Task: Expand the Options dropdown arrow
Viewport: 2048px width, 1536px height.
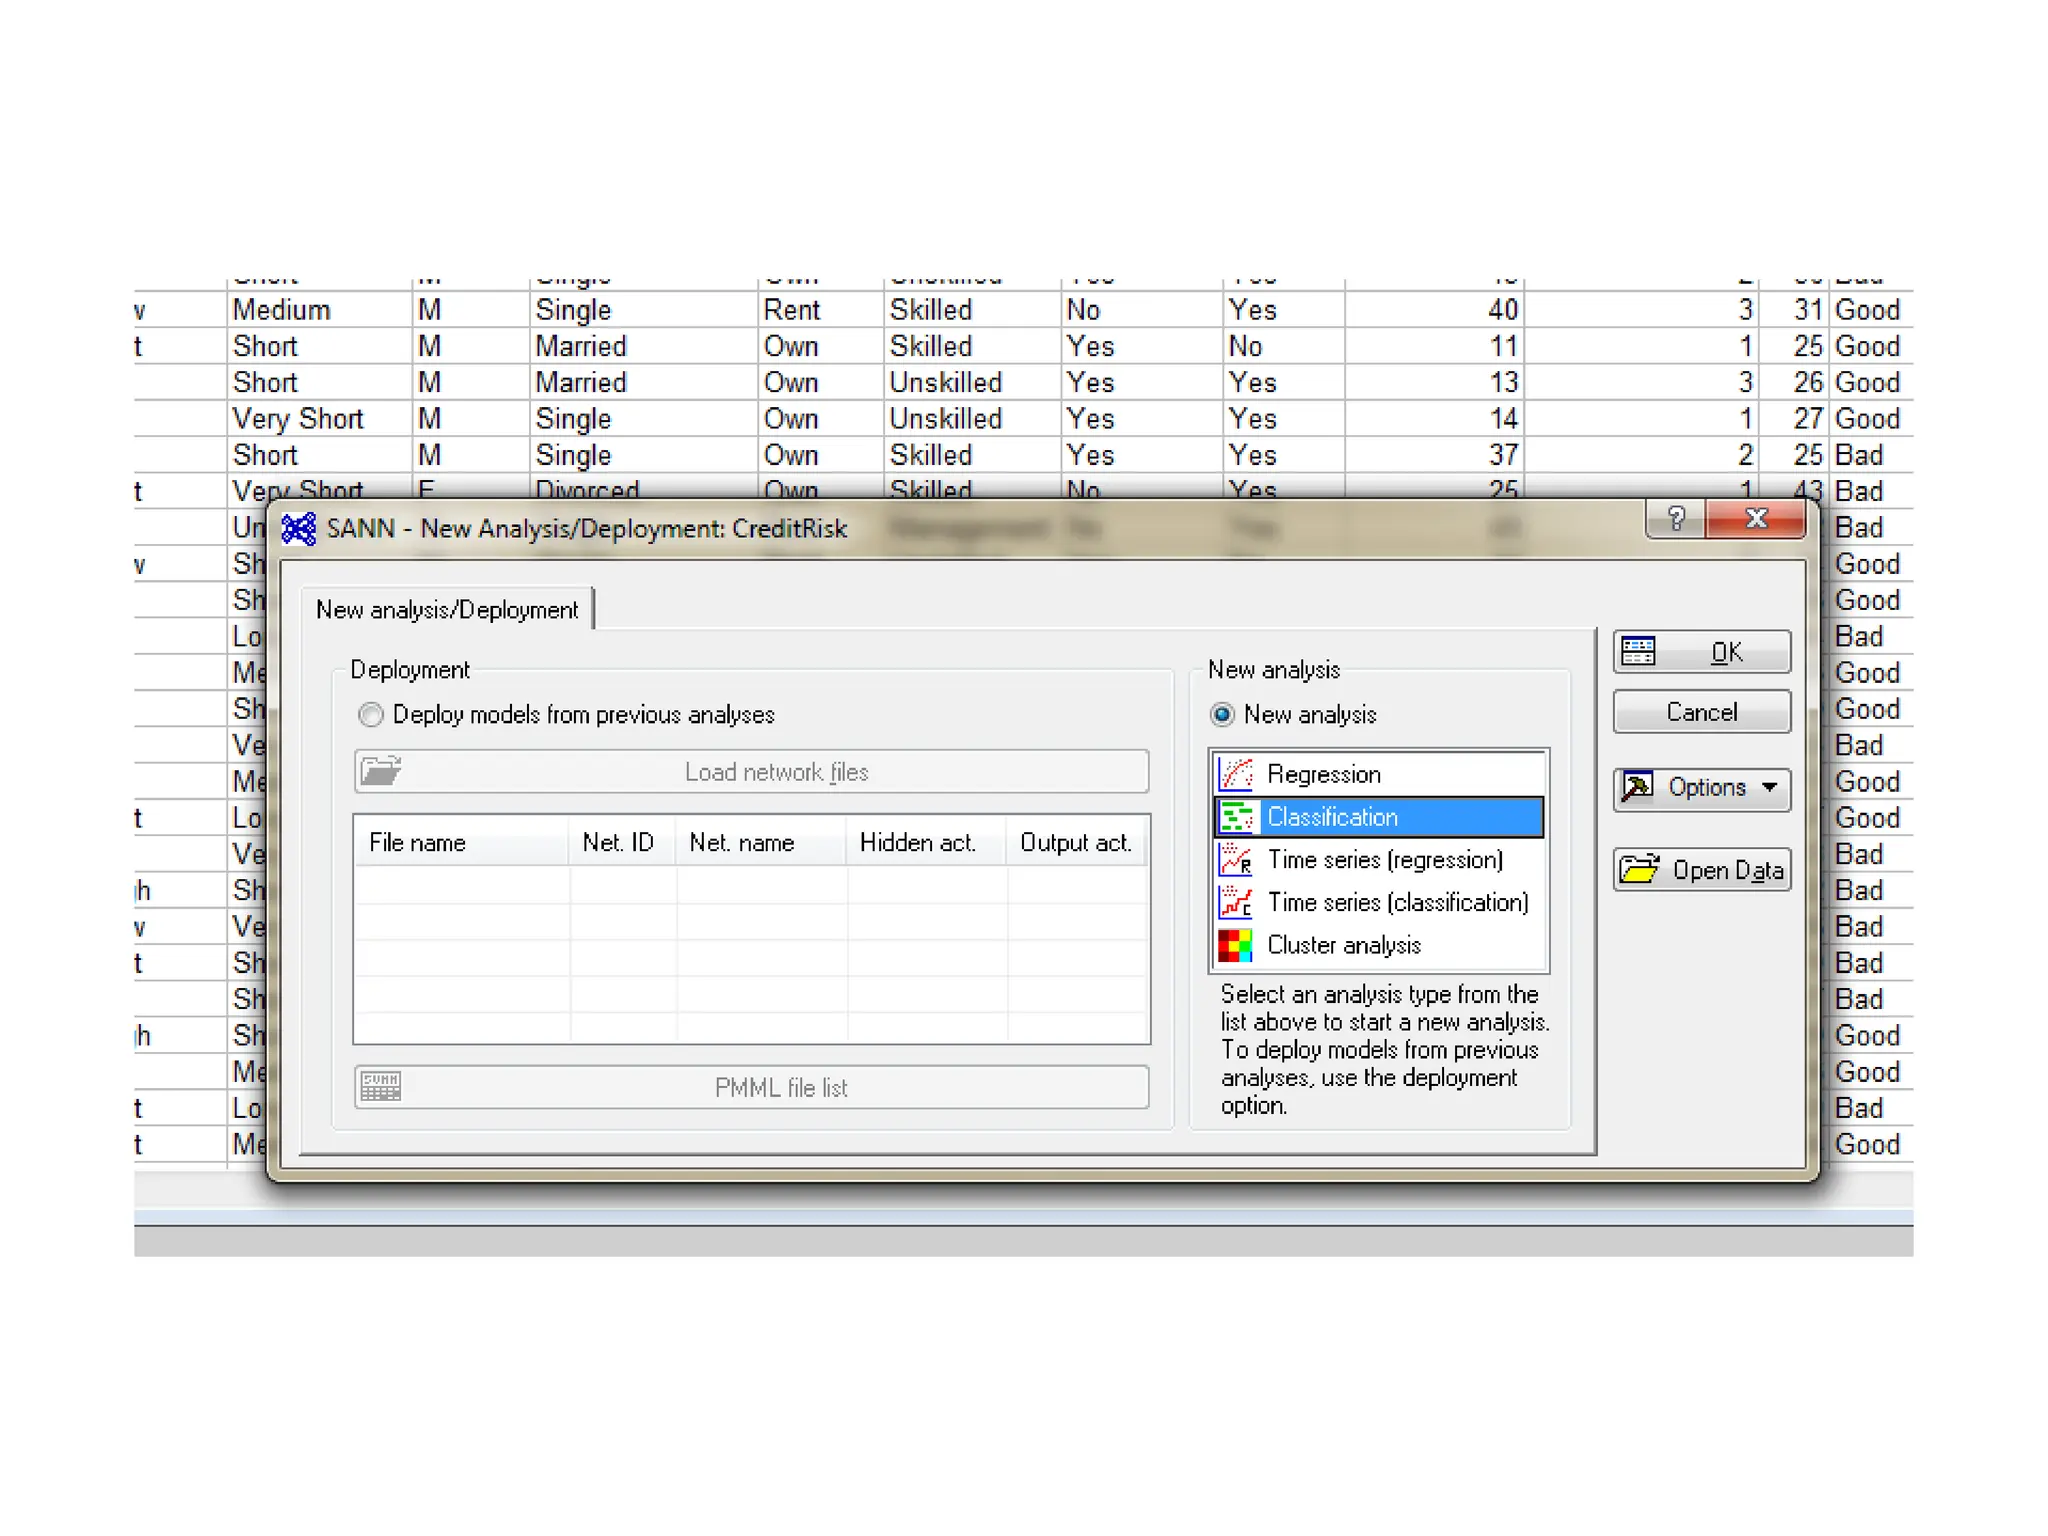Action: click(1770, 788)
